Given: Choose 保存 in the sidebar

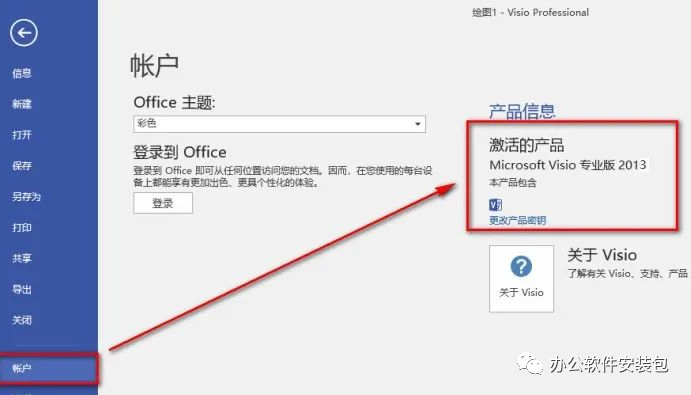Looking at the screenshot, I should point(22,166).
